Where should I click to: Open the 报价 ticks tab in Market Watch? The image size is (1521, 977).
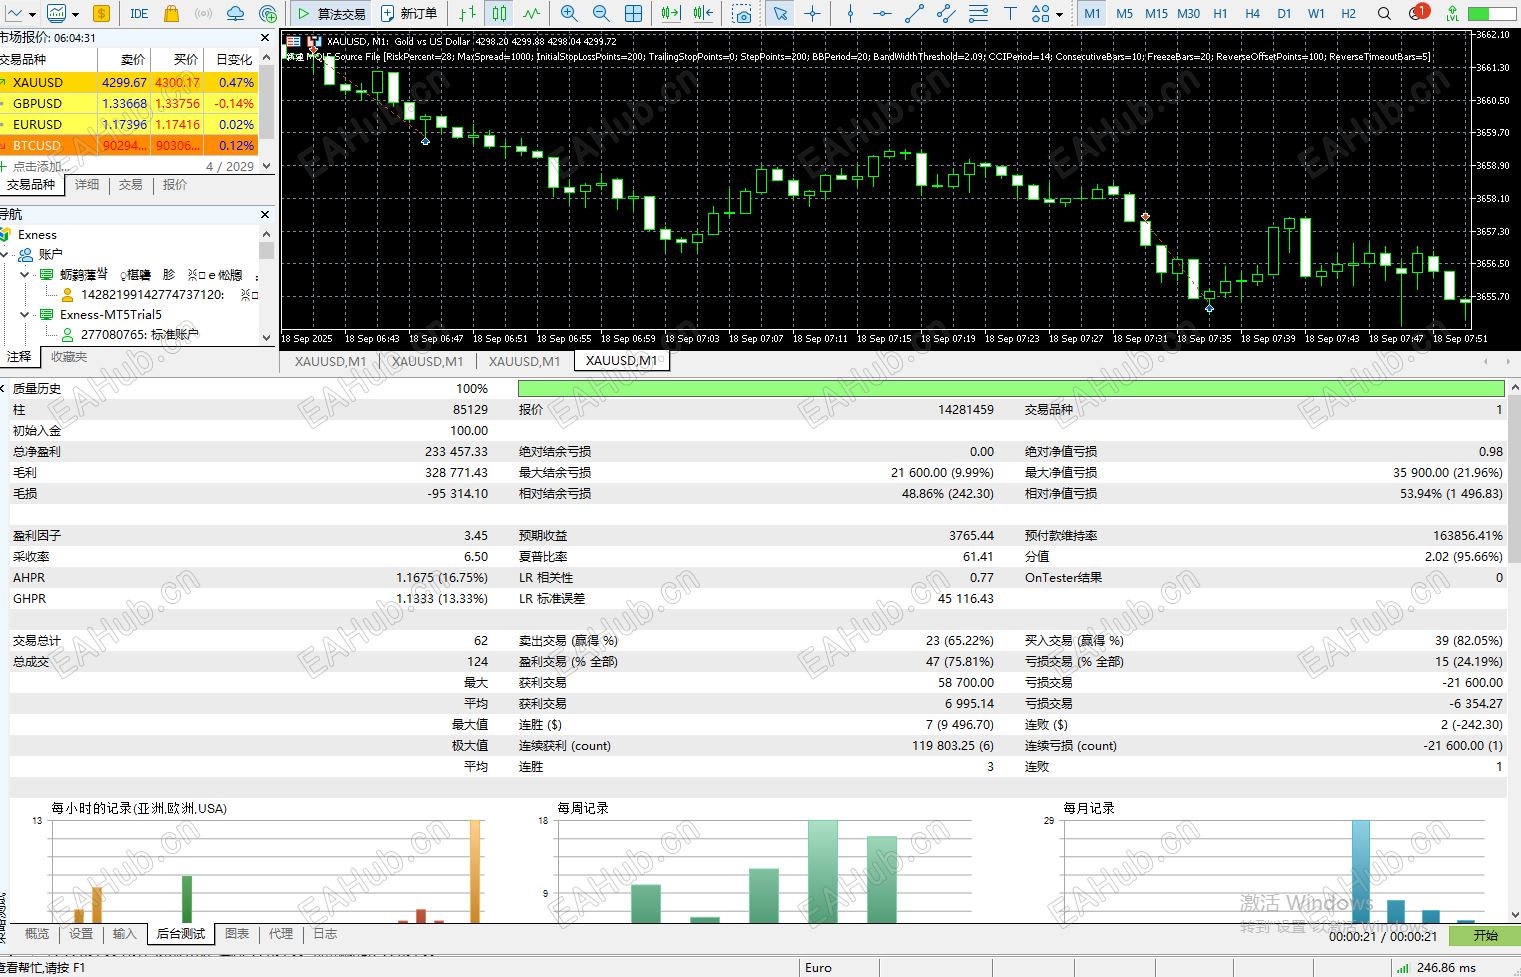point(175,185)
